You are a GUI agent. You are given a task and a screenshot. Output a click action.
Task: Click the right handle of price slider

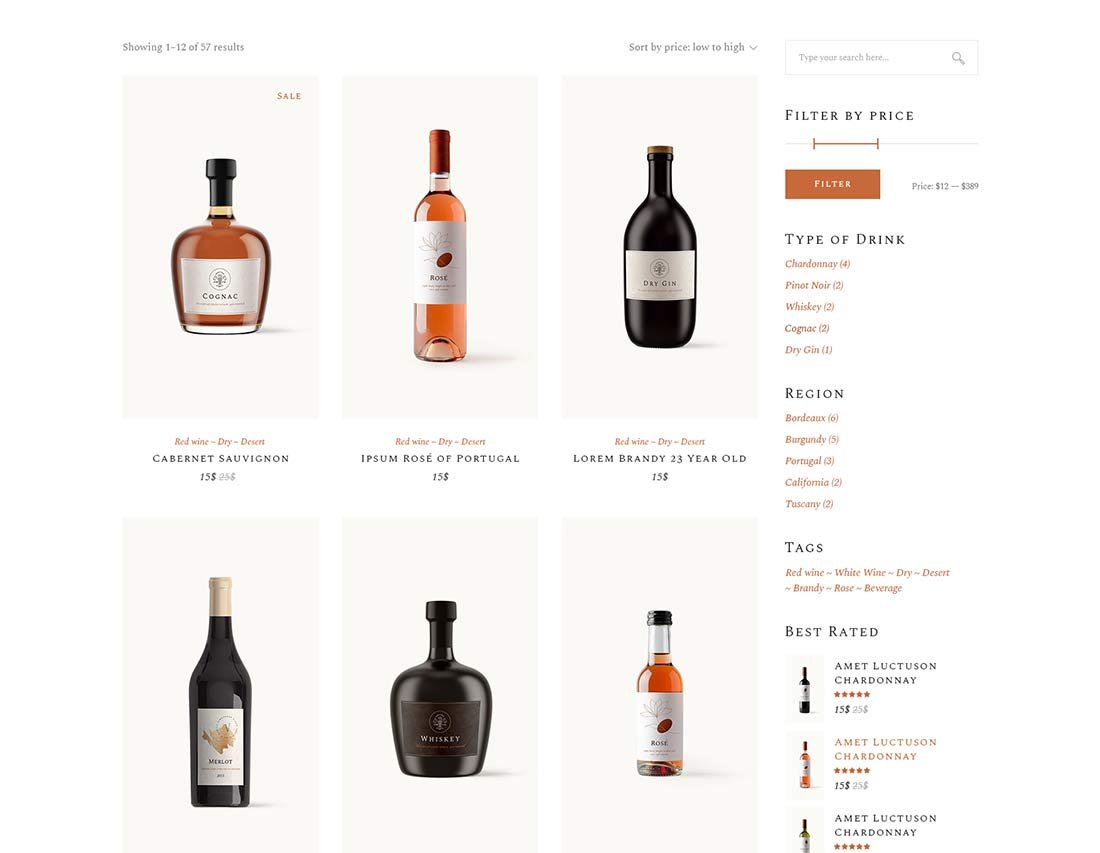(x=878, y=143)
